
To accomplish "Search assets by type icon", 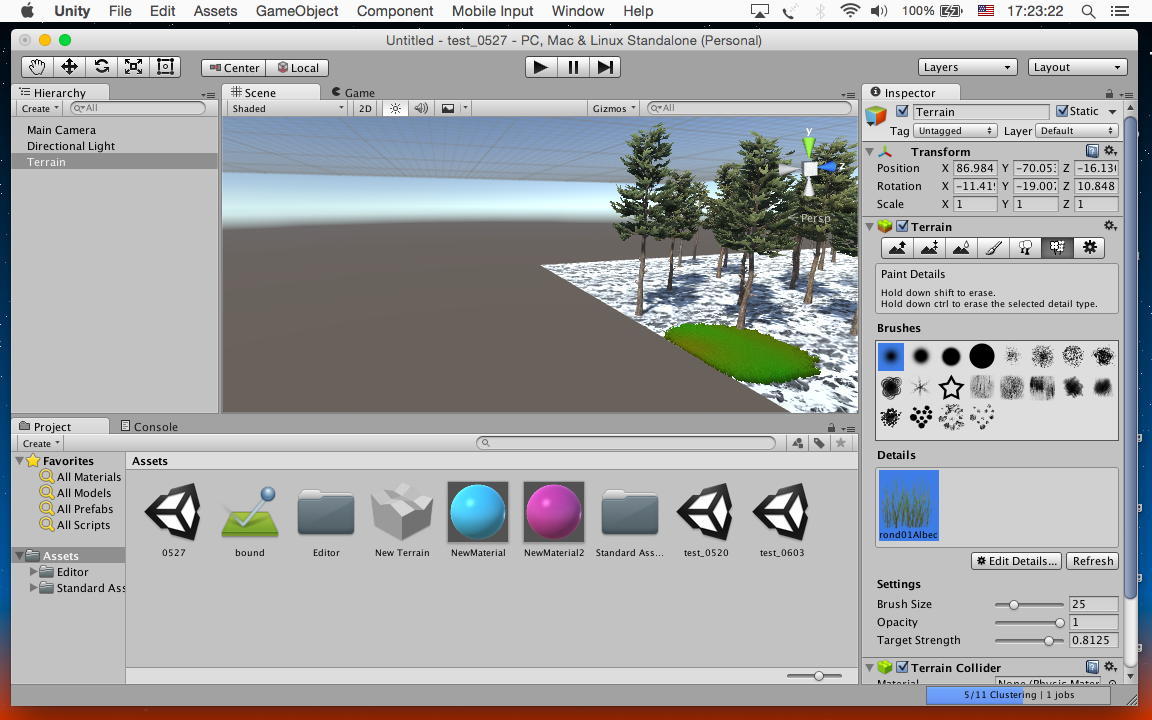I will (x=797, y=443).
